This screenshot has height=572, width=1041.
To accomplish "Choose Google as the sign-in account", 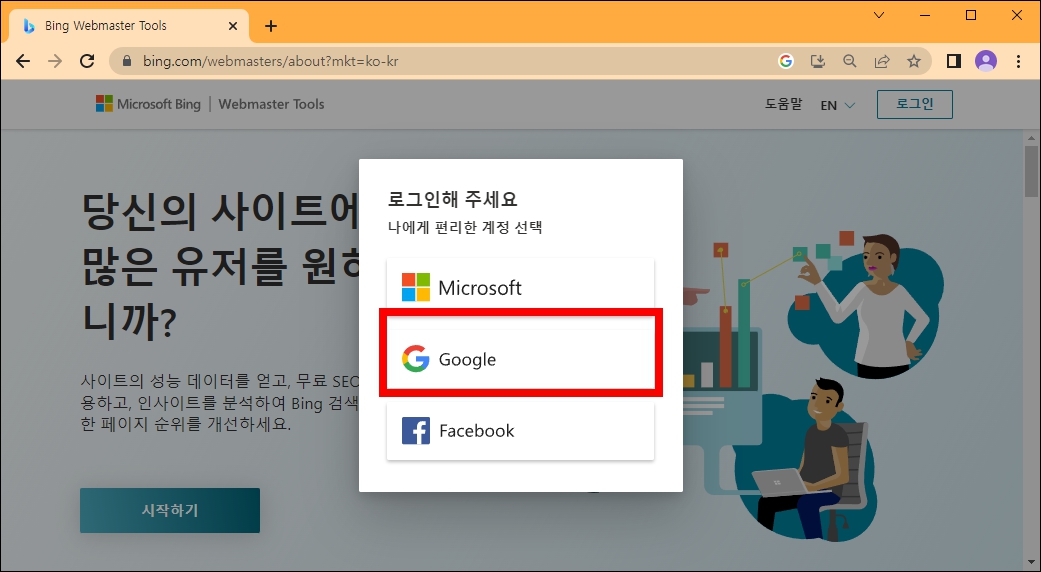I will click(x=520, y=359).
